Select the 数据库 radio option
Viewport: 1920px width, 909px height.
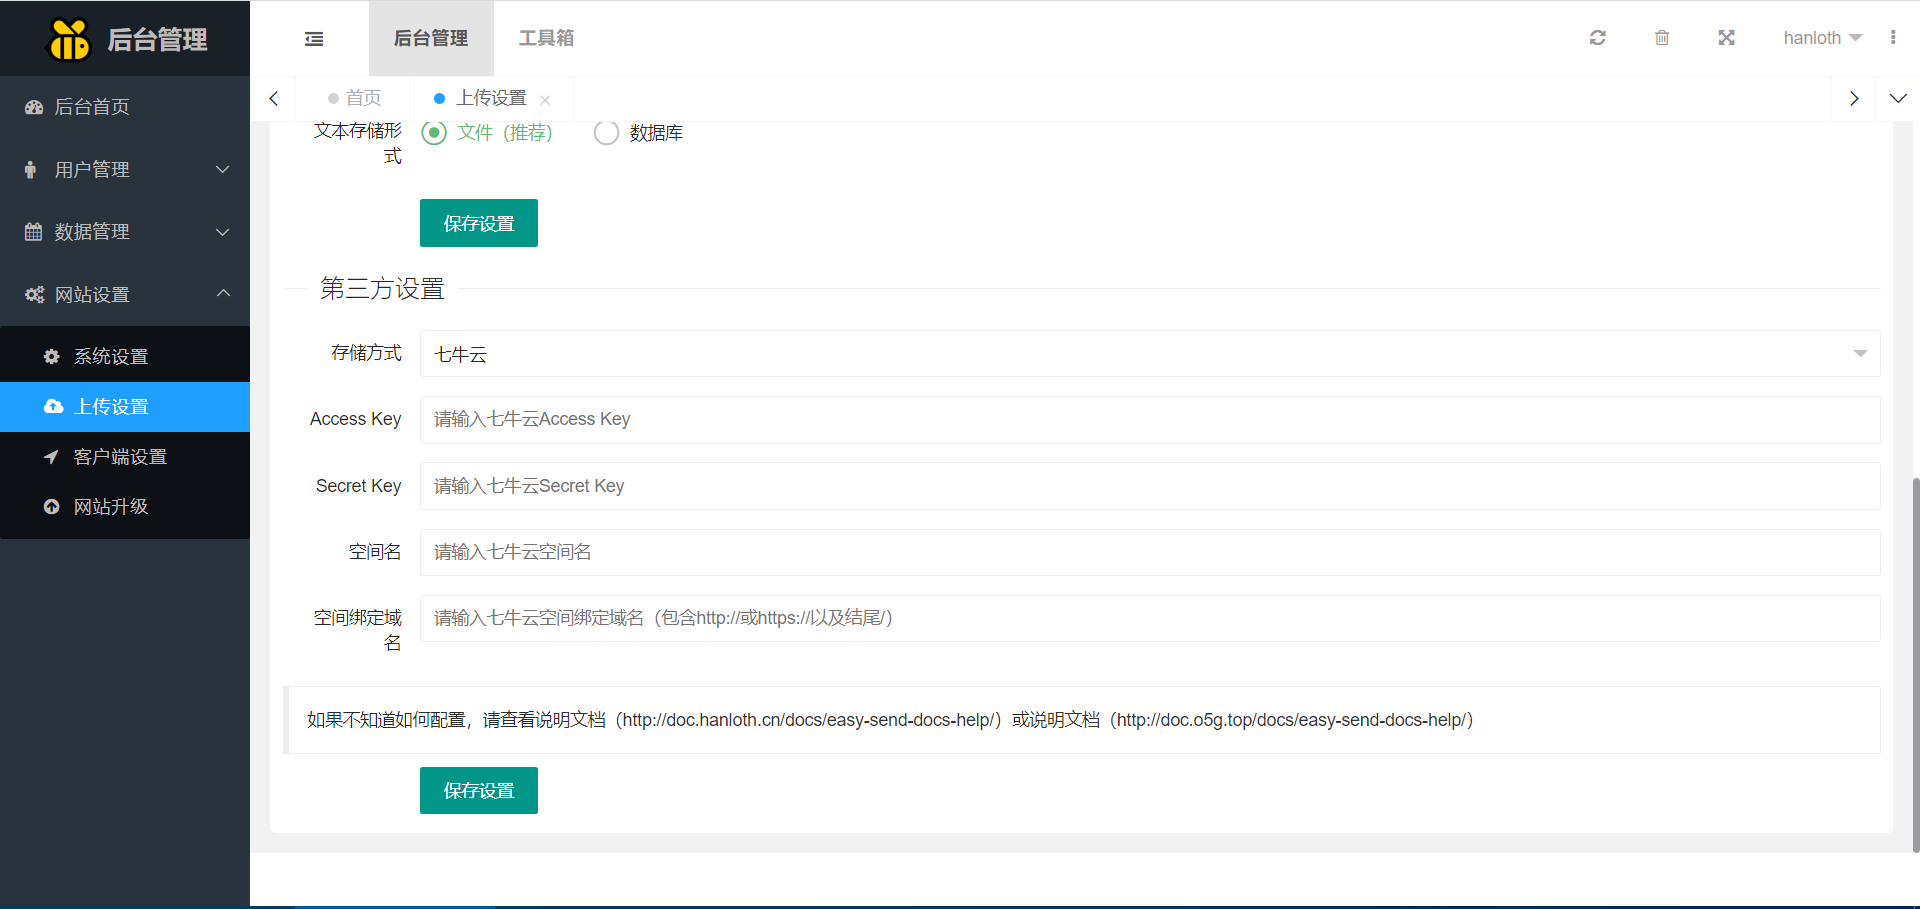coord(606,133)
